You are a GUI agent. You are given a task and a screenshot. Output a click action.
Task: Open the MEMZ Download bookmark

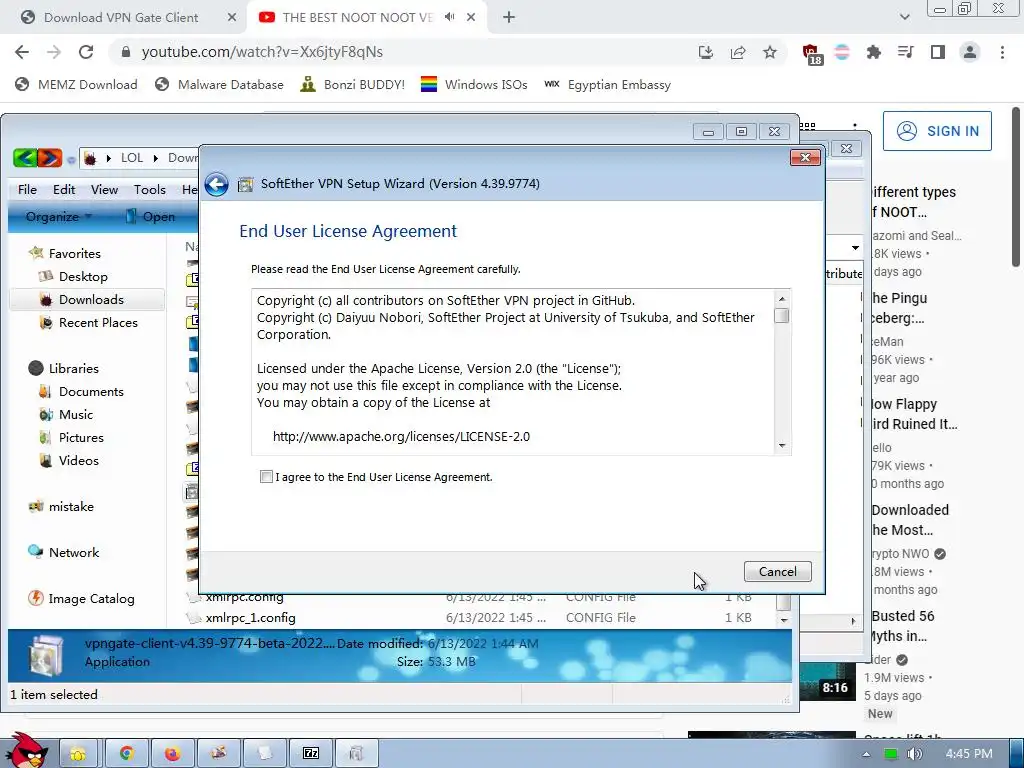pyautogui.click(x=76, y=84)
